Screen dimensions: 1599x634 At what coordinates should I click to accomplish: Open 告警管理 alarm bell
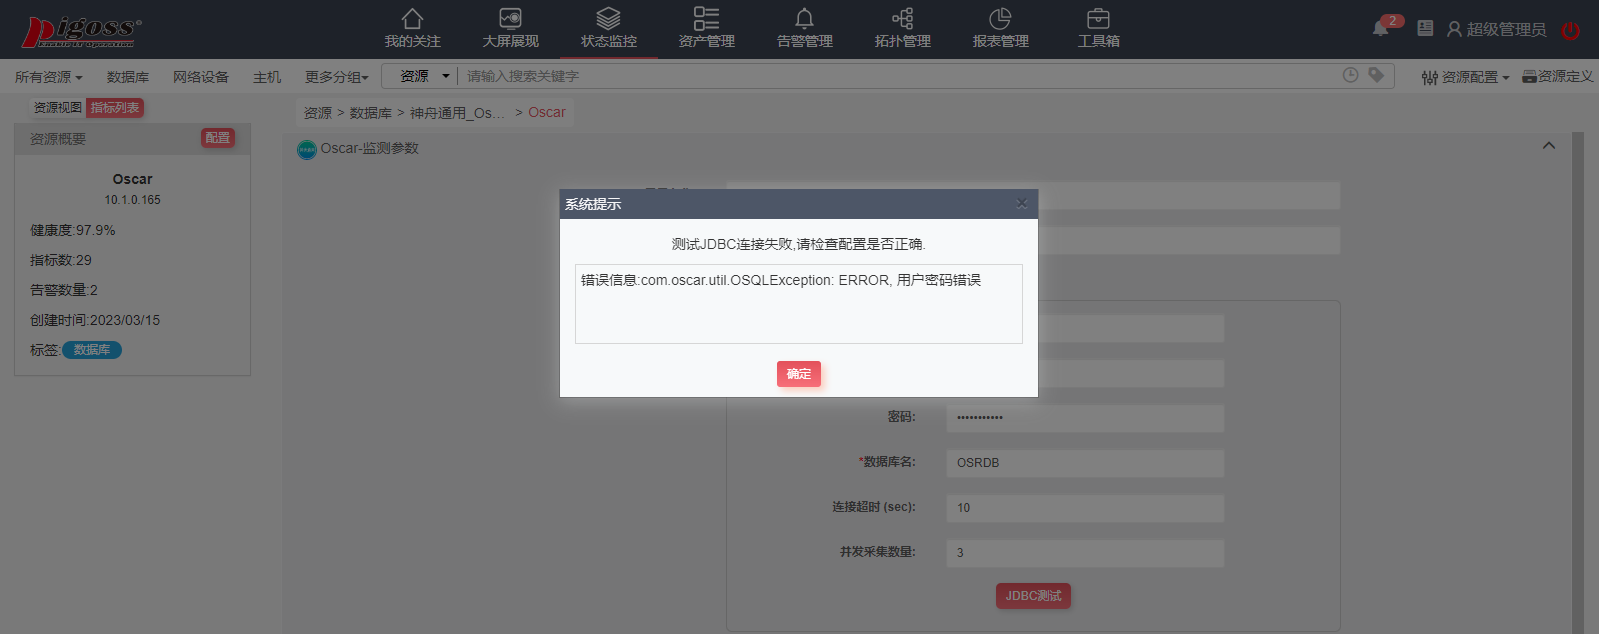coord(804,28)
